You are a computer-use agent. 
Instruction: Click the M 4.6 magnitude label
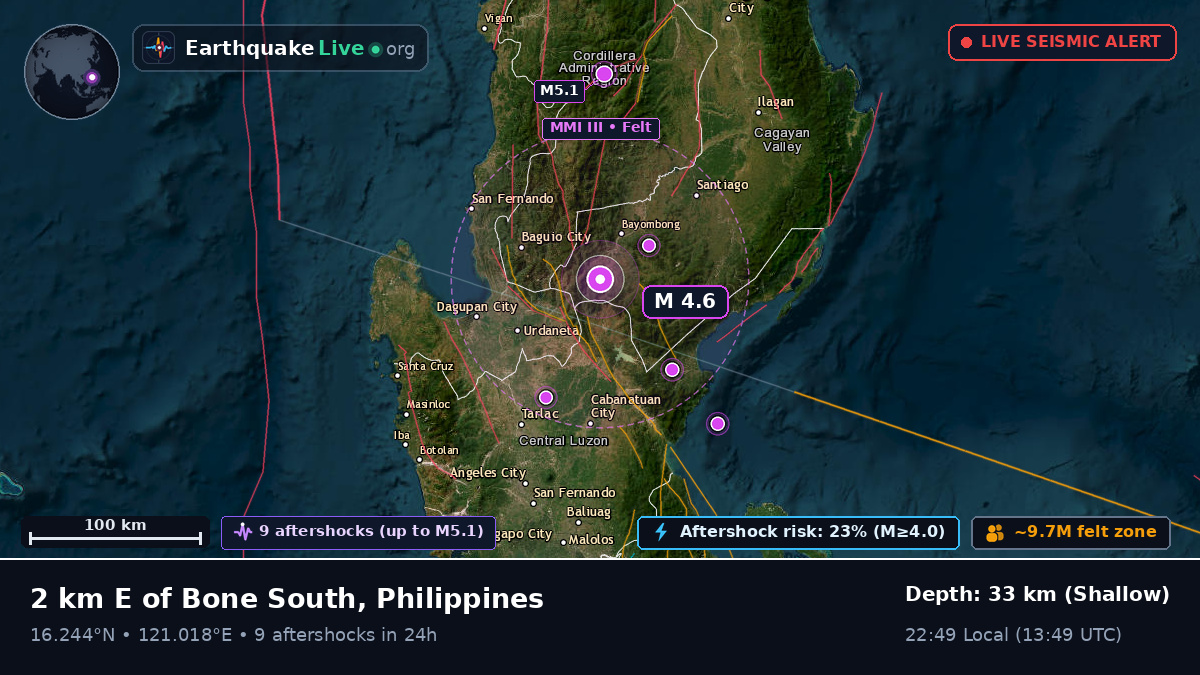pos(685,301)
